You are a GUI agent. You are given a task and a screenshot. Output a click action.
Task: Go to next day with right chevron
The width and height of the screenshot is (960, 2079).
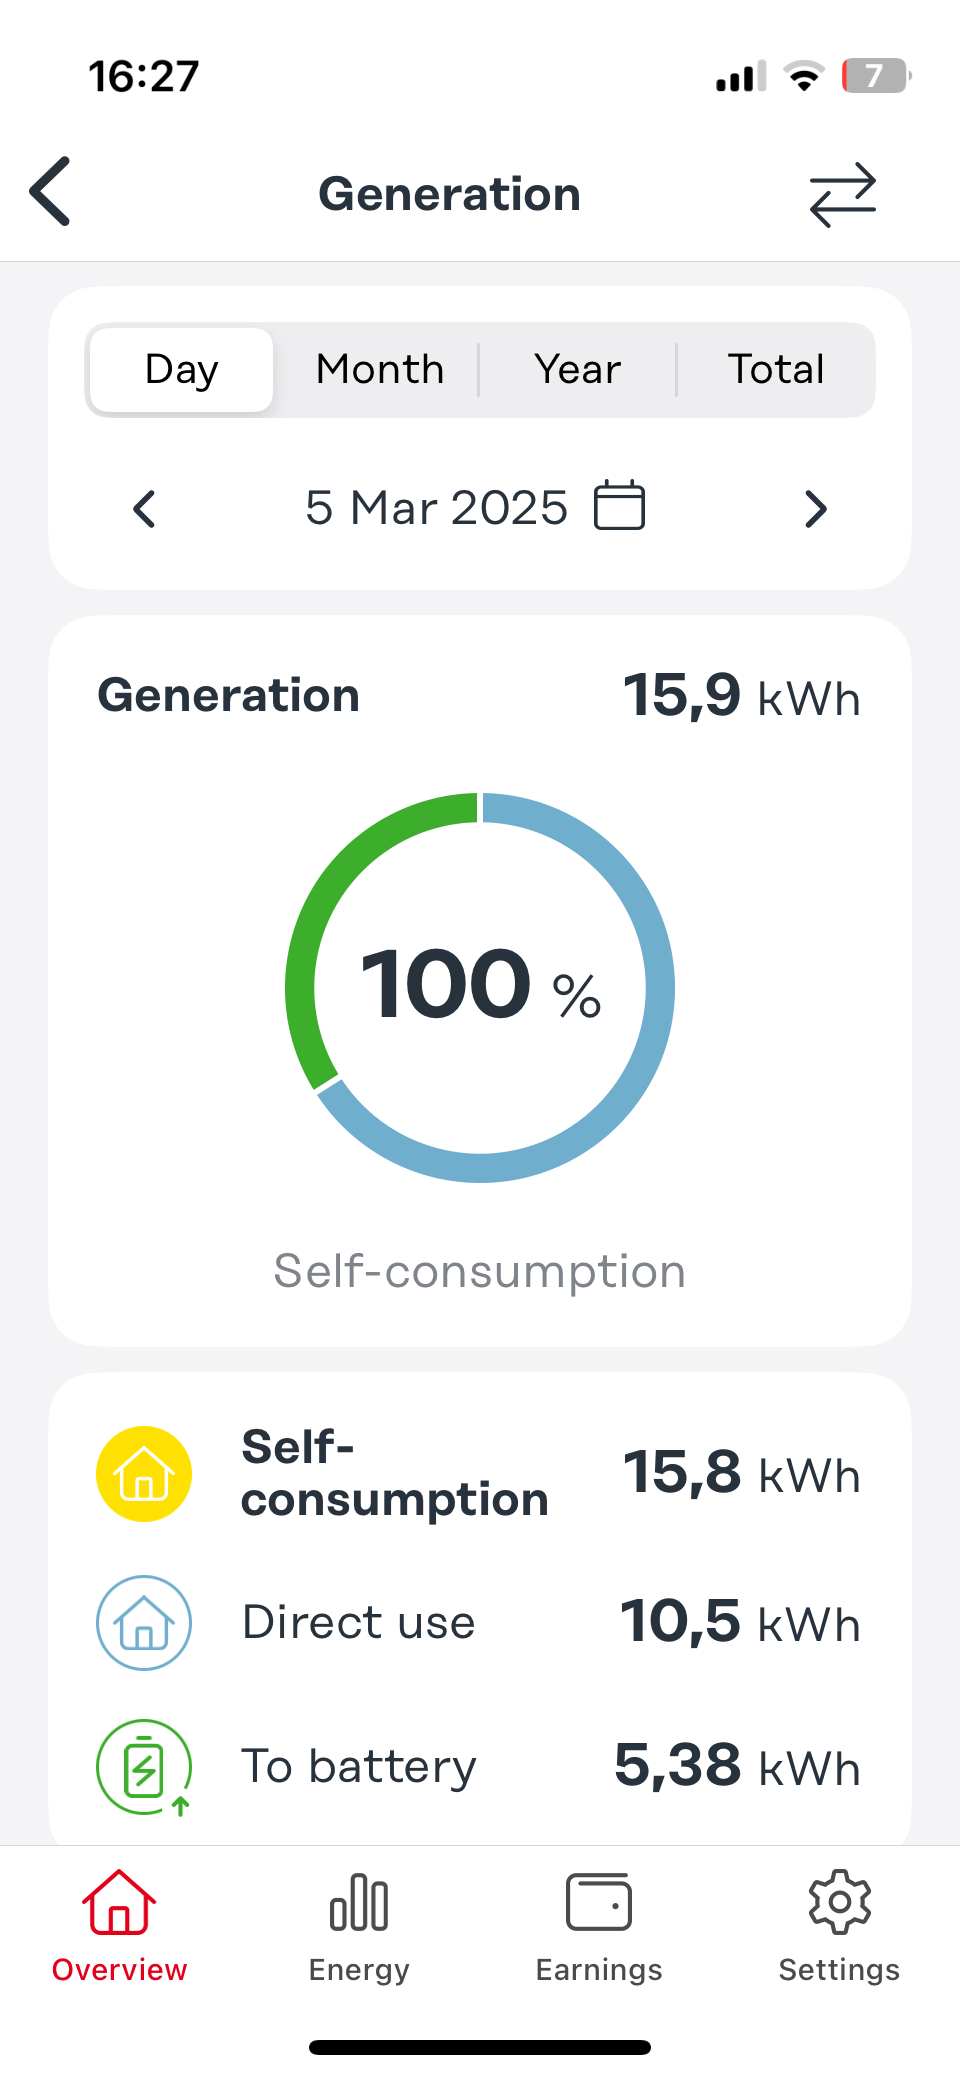tap(816, 509)
